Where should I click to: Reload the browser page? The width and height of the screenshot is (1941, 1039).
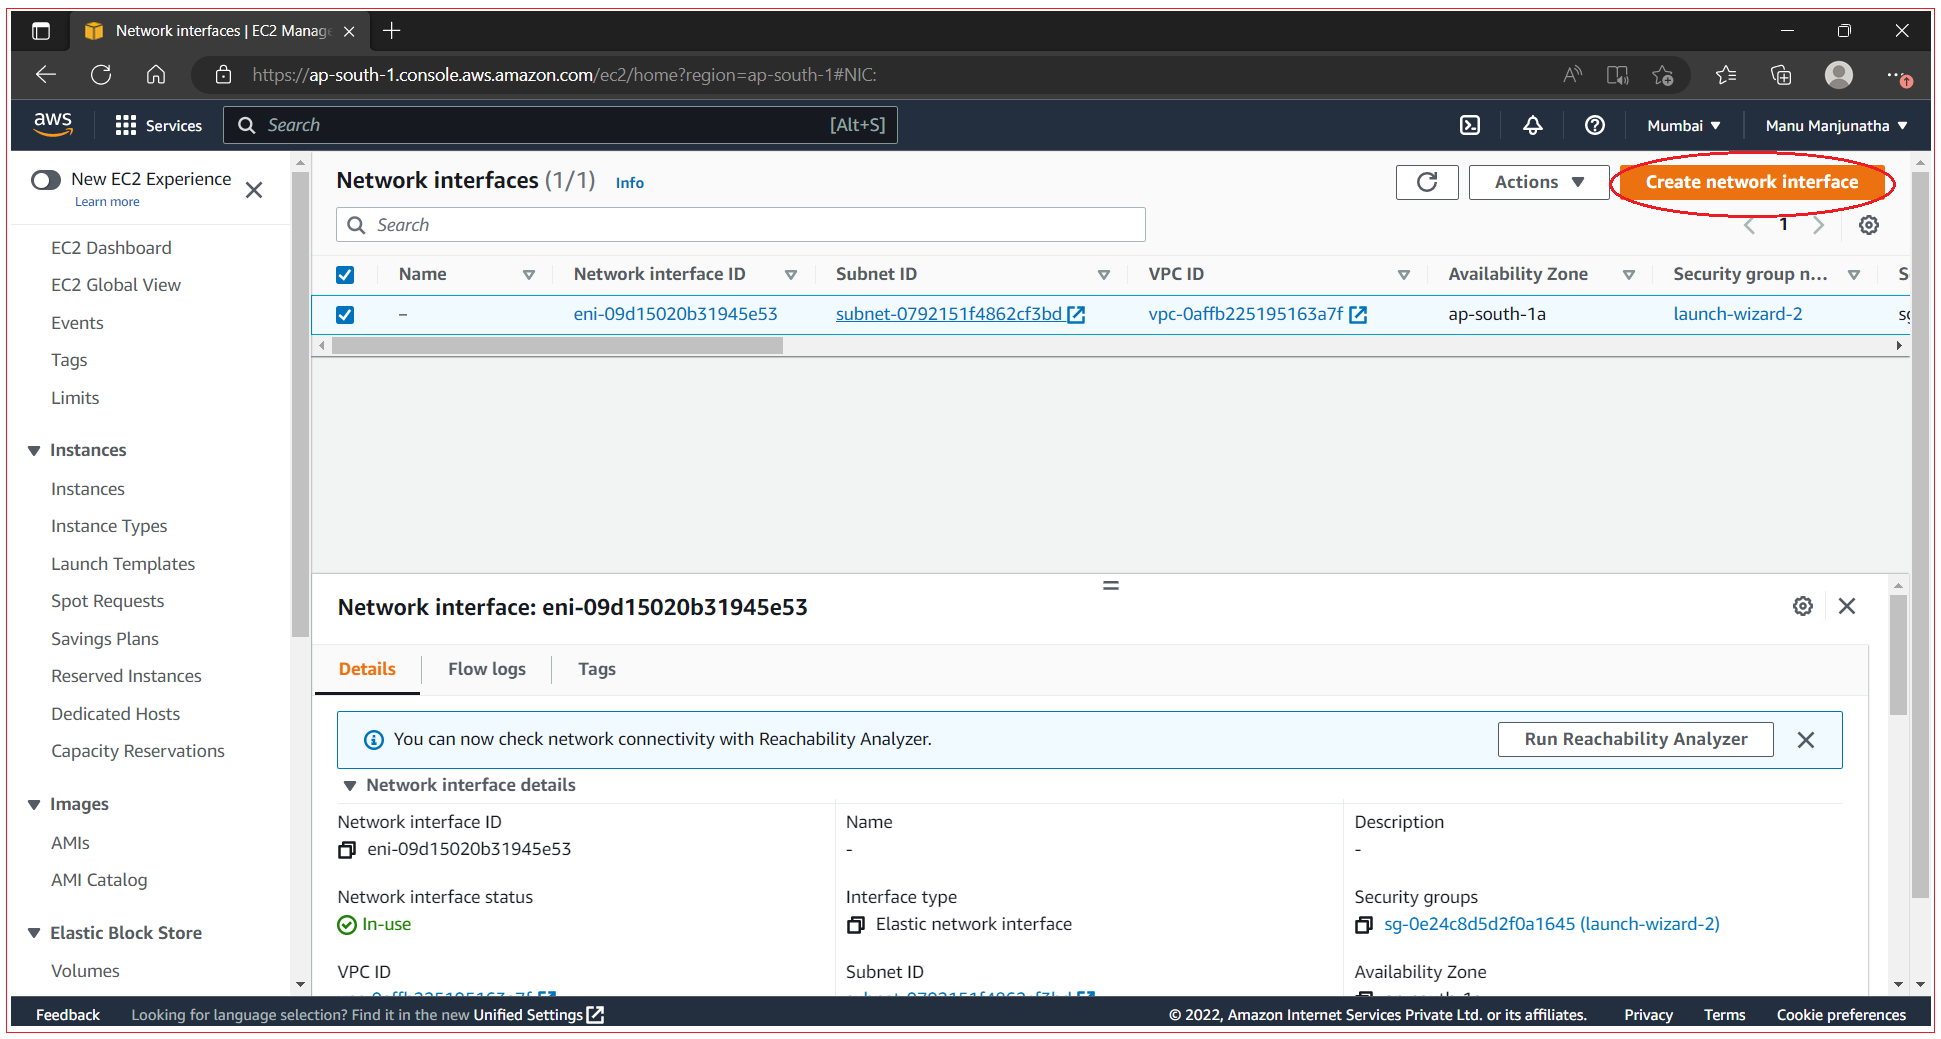(x=101, y=75)
